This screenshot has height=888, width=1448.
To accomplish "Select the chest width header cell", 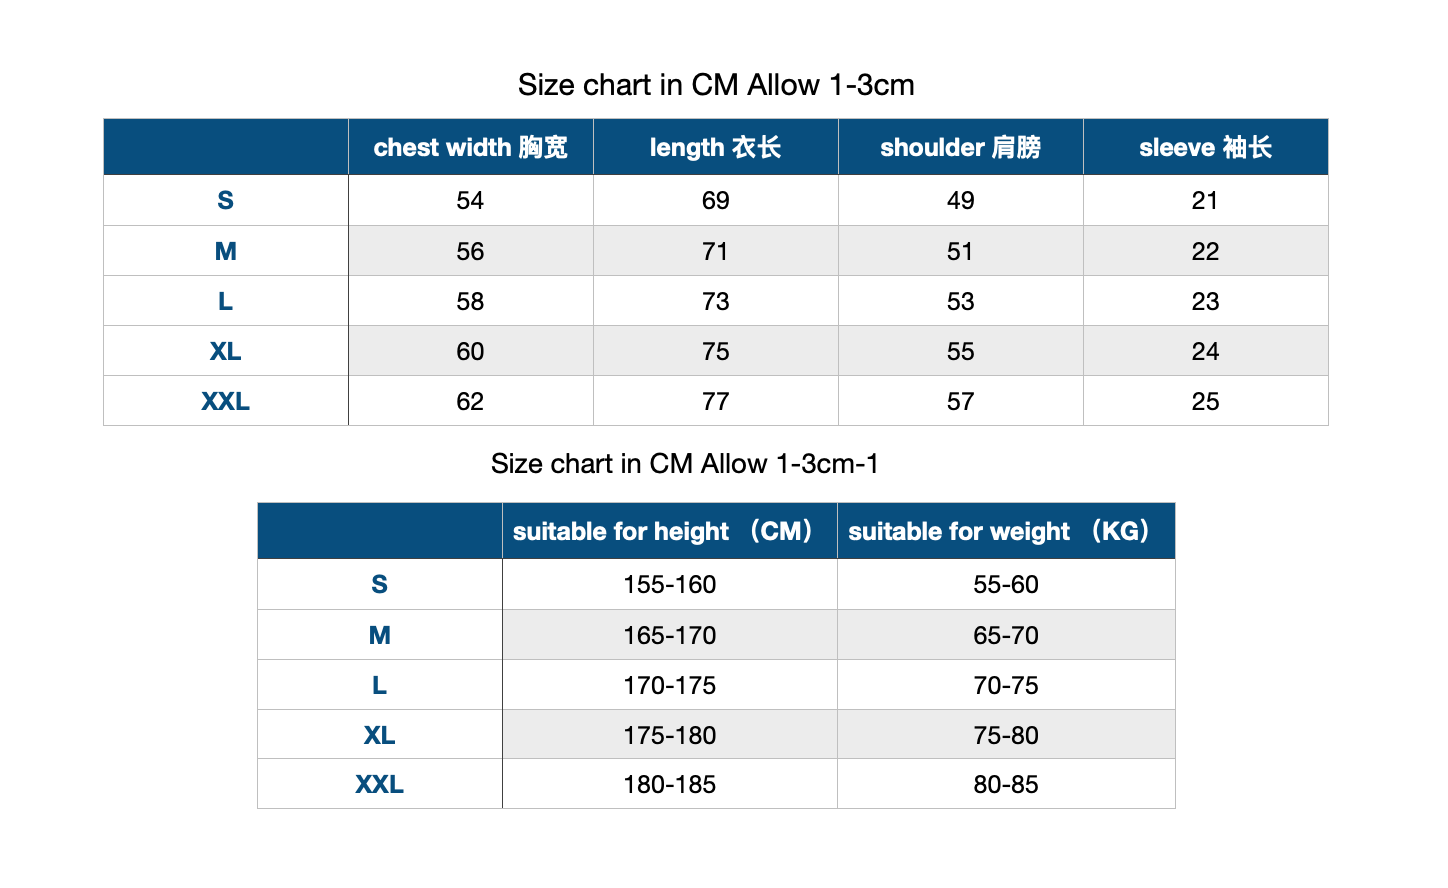I will (x=471, y=147).
